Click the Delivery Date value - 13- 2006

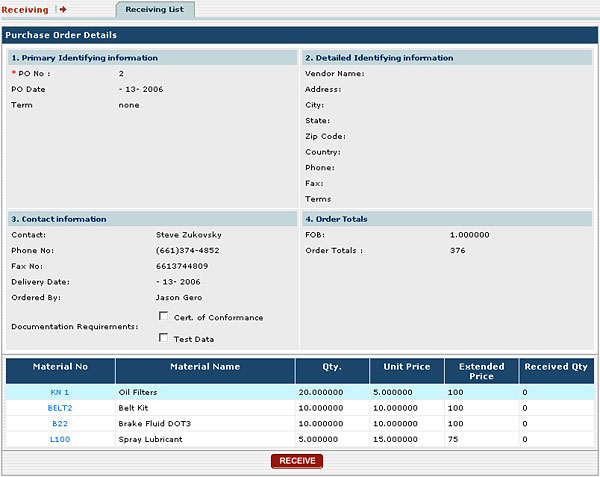coord(178,282)
